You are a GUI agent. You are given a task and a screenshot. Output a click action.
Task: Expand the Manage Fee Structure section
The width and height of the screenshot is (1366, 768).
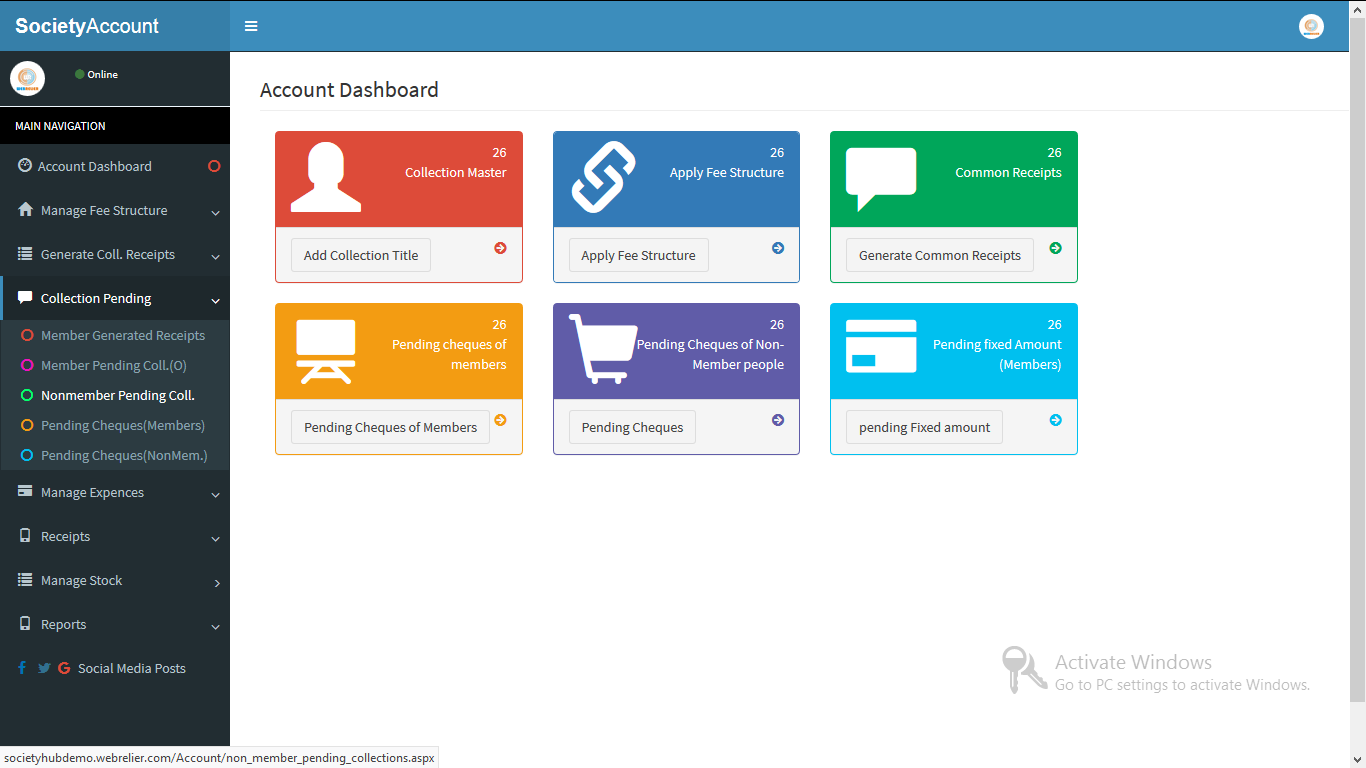click(103, 210)
